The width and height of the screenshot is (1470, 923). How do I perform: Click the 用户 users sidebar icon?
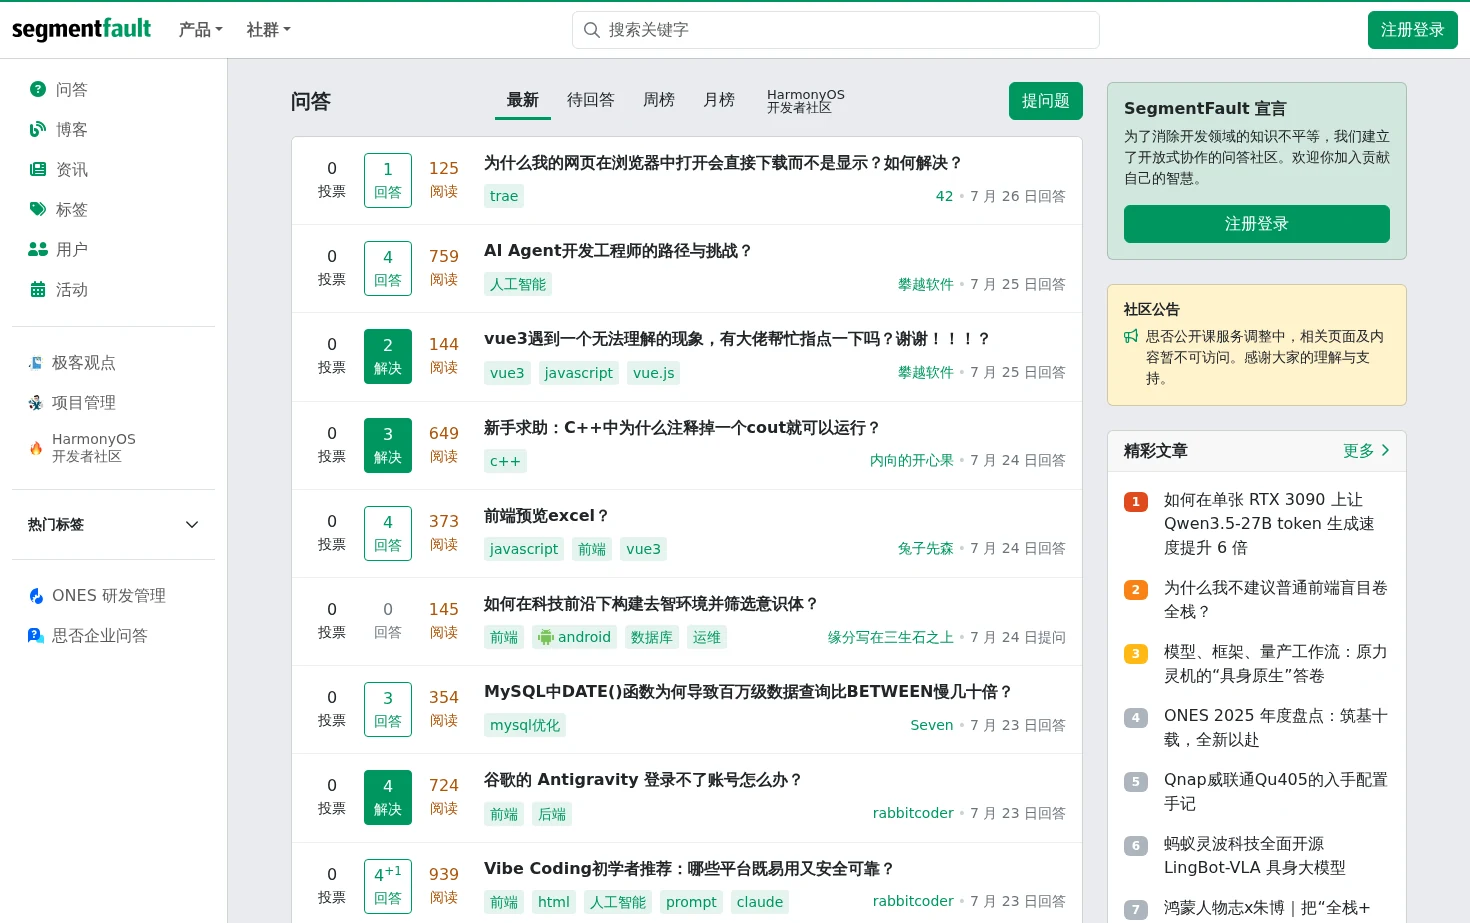38,249
